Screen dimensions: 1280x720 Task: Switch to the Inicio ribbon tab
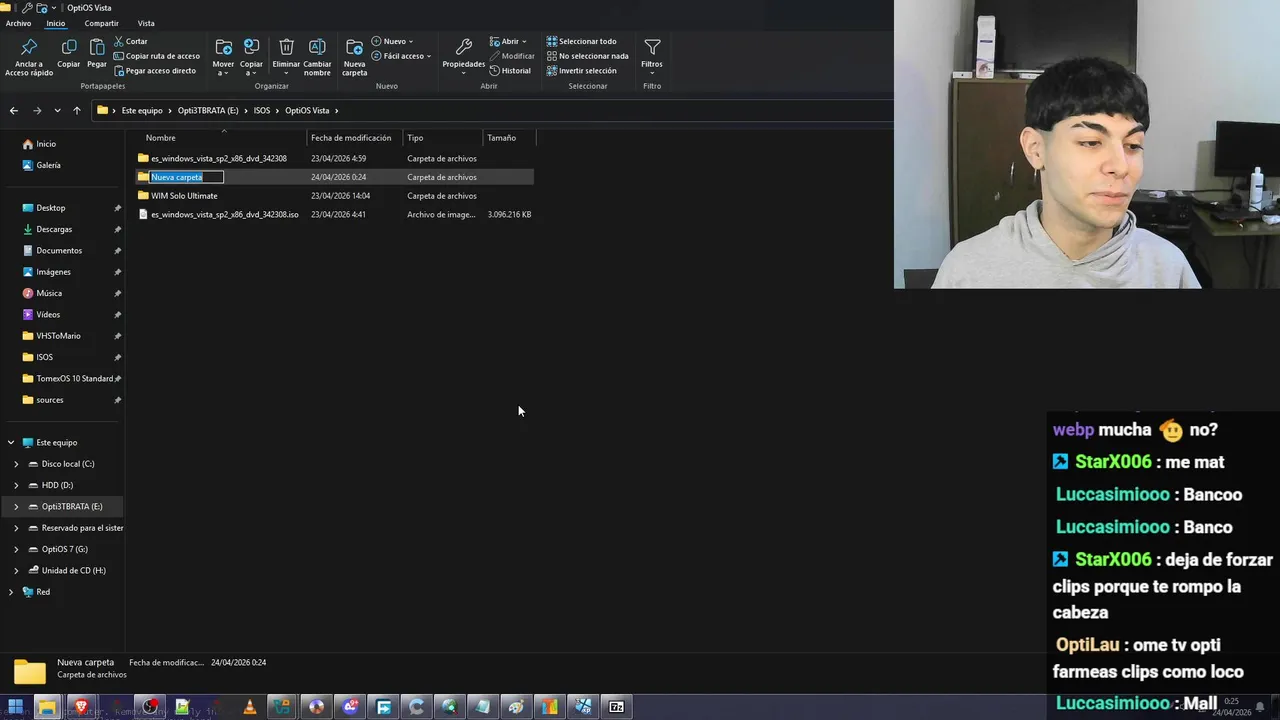pos(55,23)
